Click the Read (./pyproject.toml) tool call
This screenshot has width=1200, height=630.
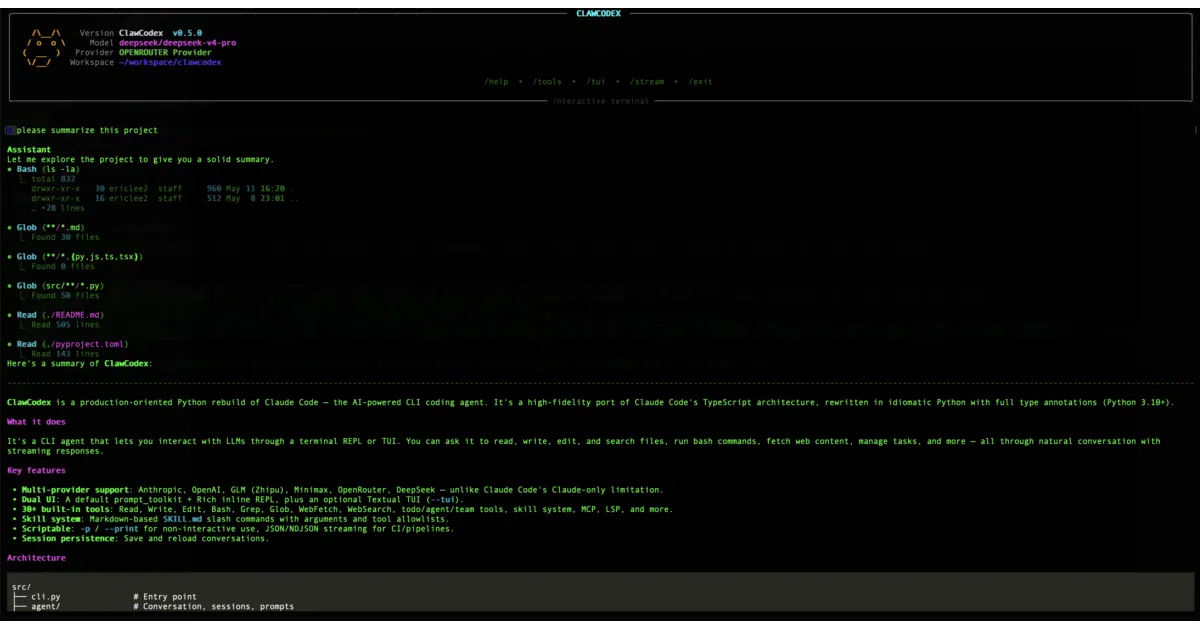click(67, 344)
